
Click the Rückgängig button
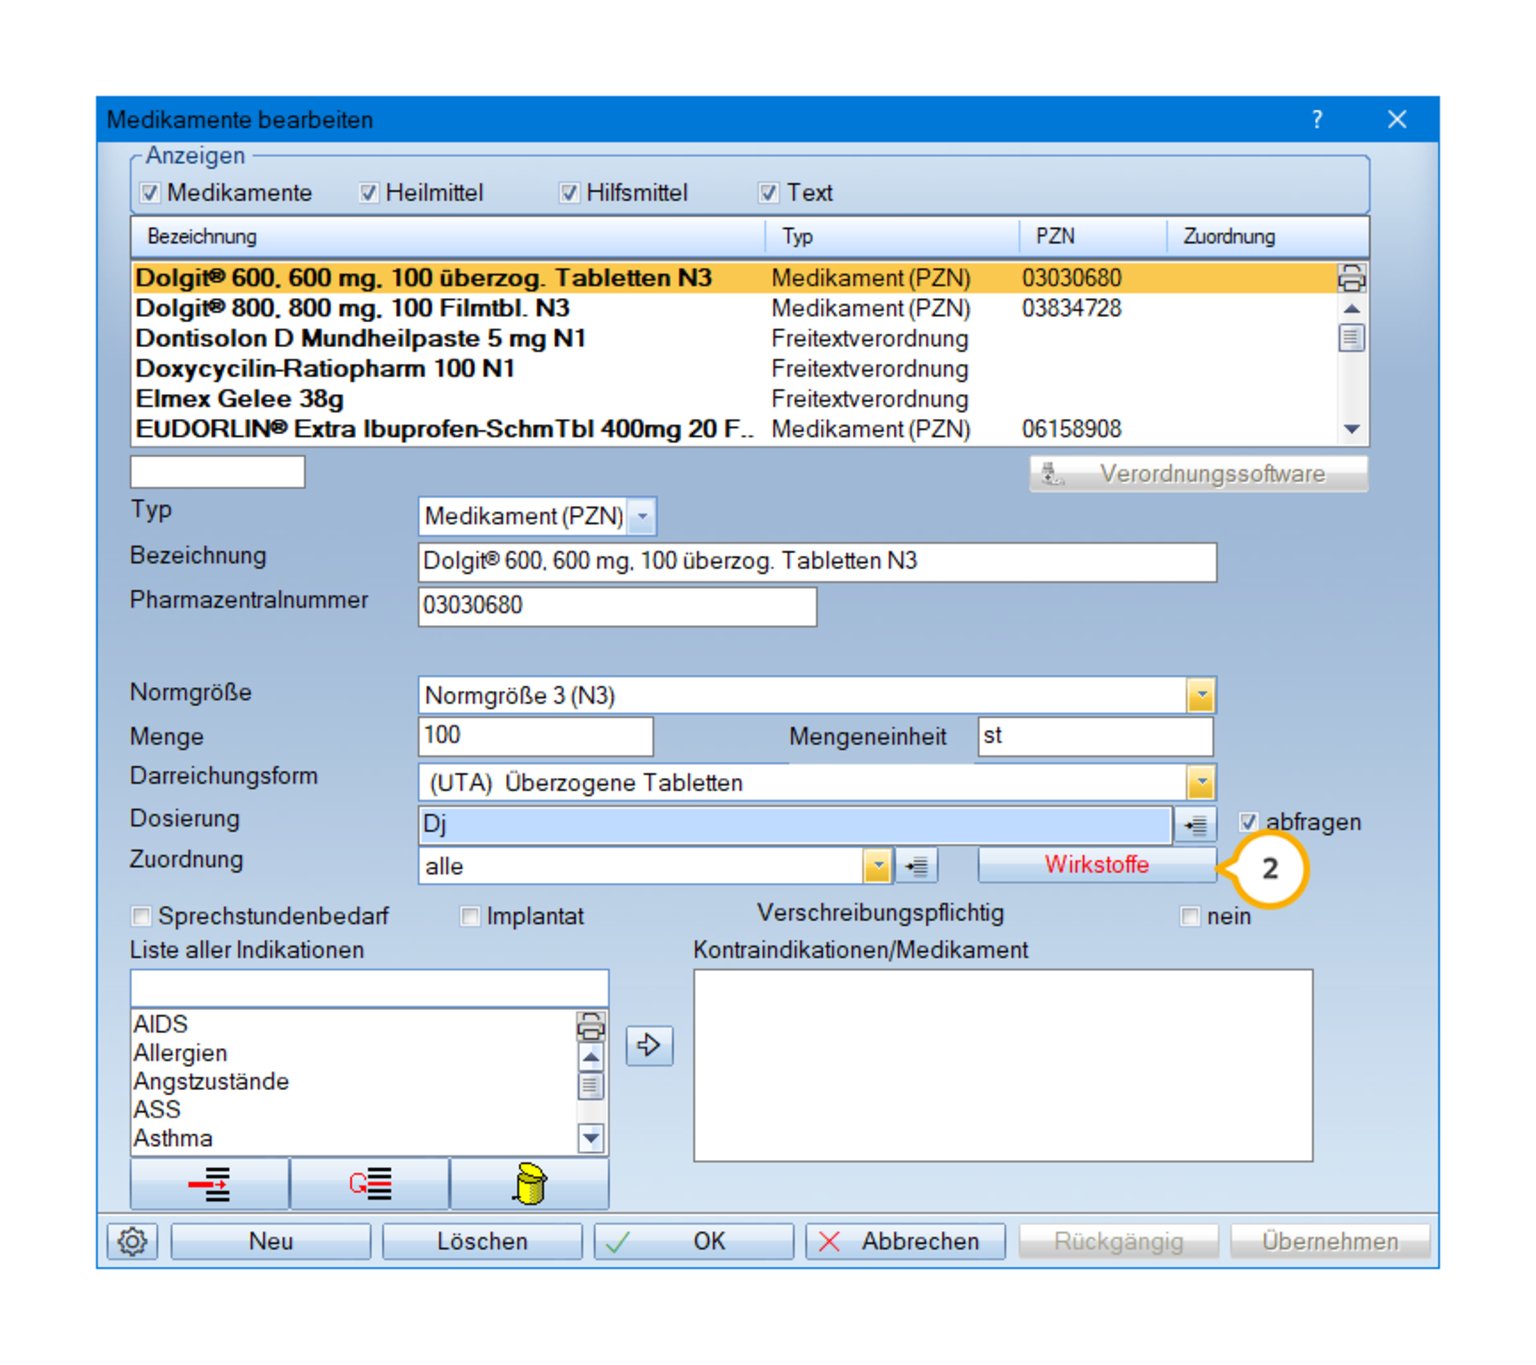[x=1118, y=1241]
